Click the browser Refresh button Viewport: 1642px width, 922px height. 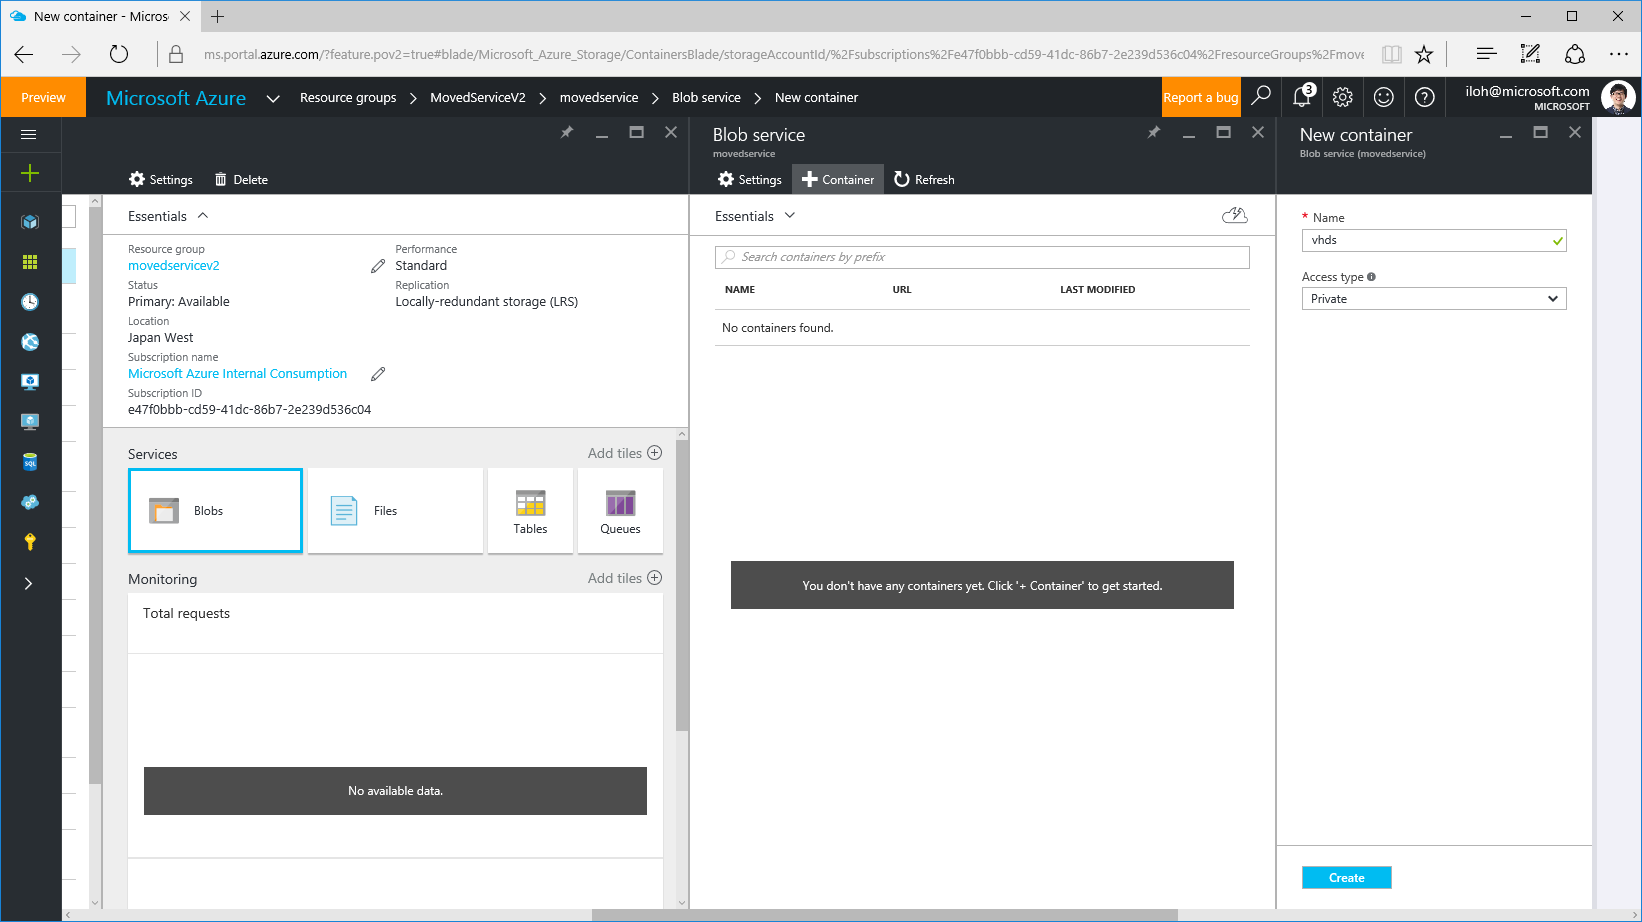(x=119, y=54)
